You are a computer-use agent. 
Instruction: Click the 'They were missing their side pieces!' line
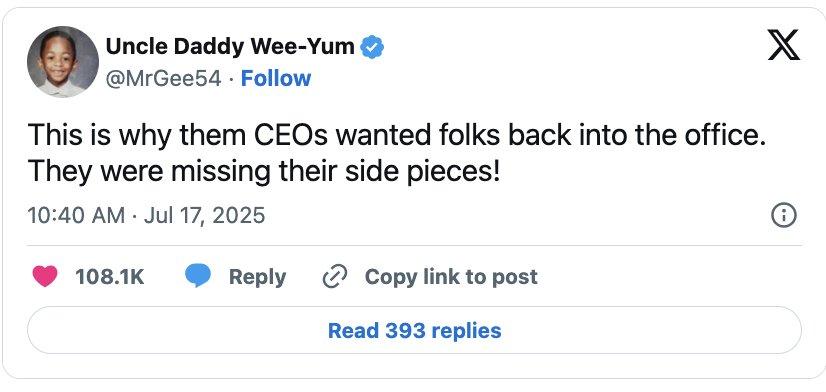263,171
